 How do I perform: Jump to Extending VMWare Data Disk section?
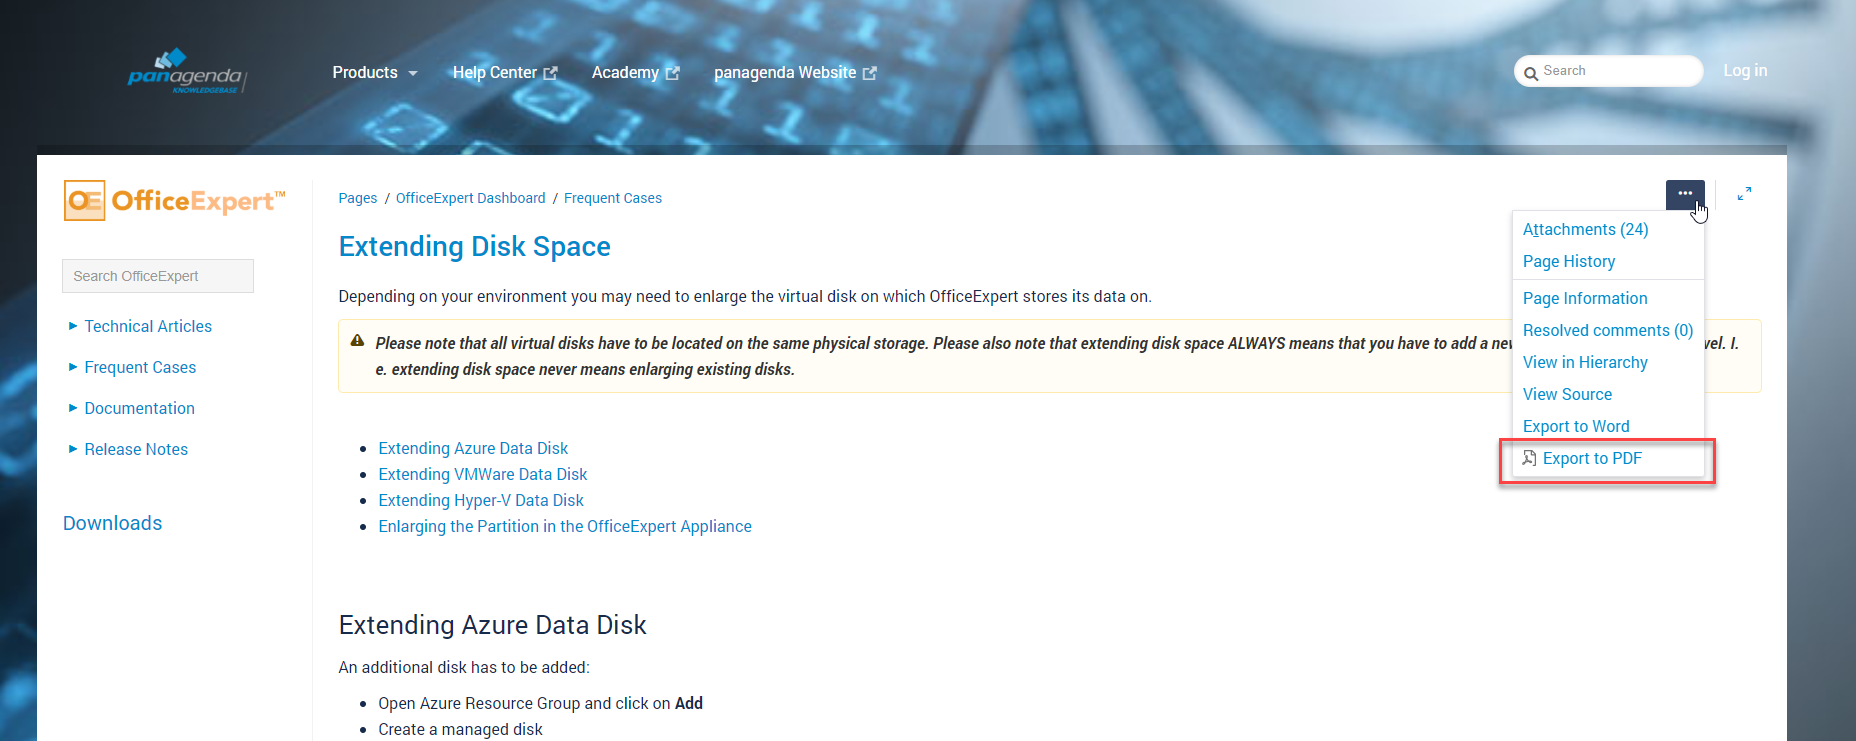pyautogui.click(x=482, y=474)
